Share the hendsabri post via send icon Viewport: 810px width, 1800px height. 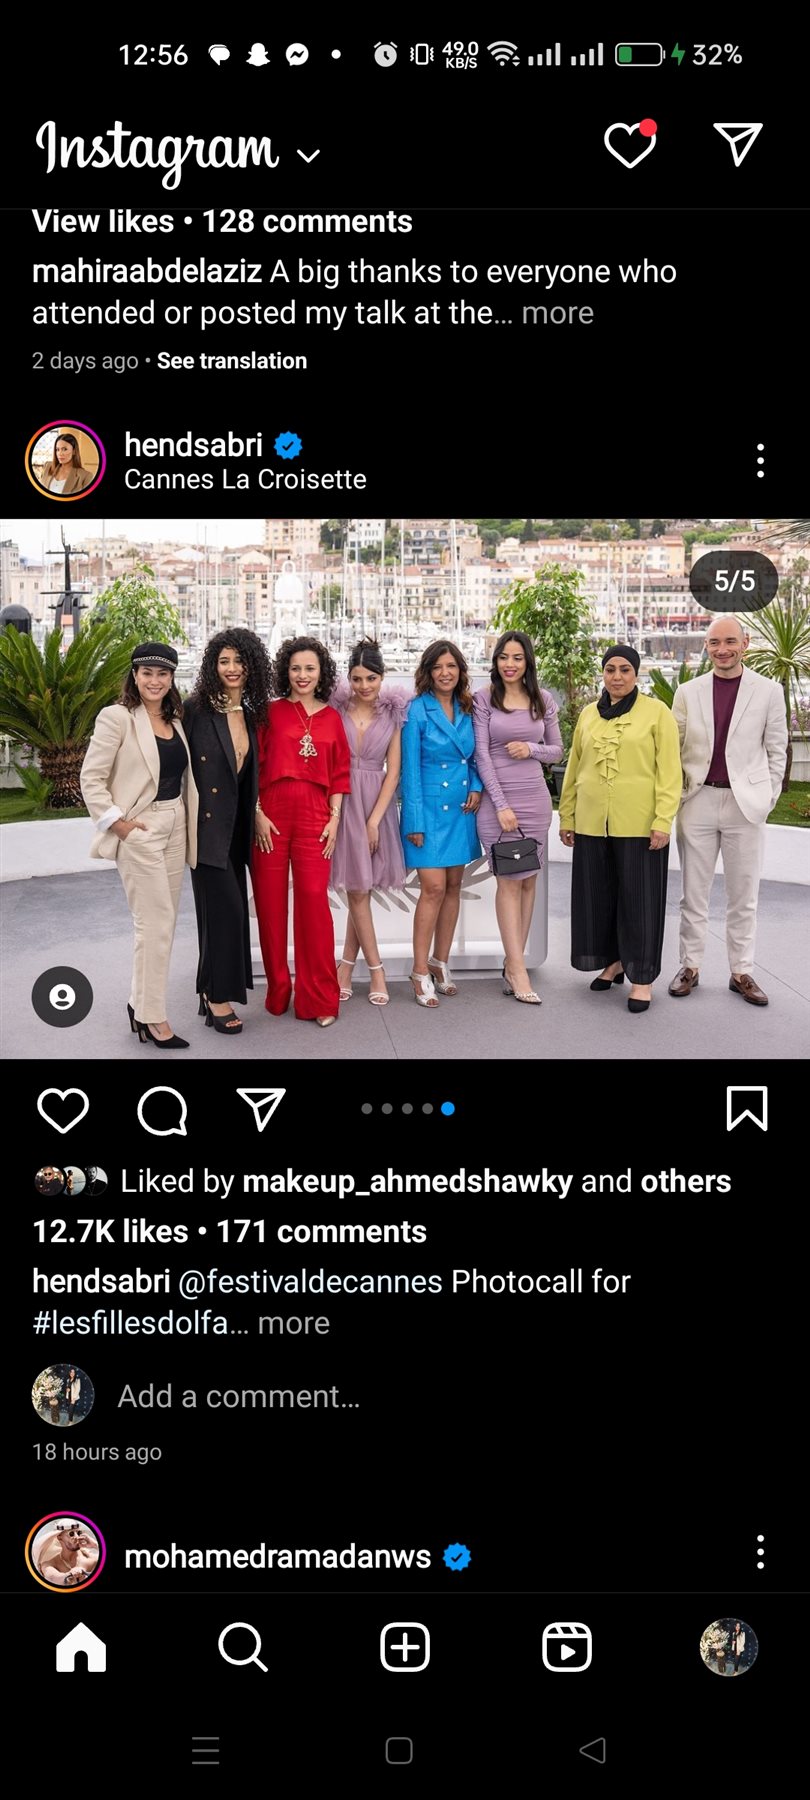[261, 1109]
